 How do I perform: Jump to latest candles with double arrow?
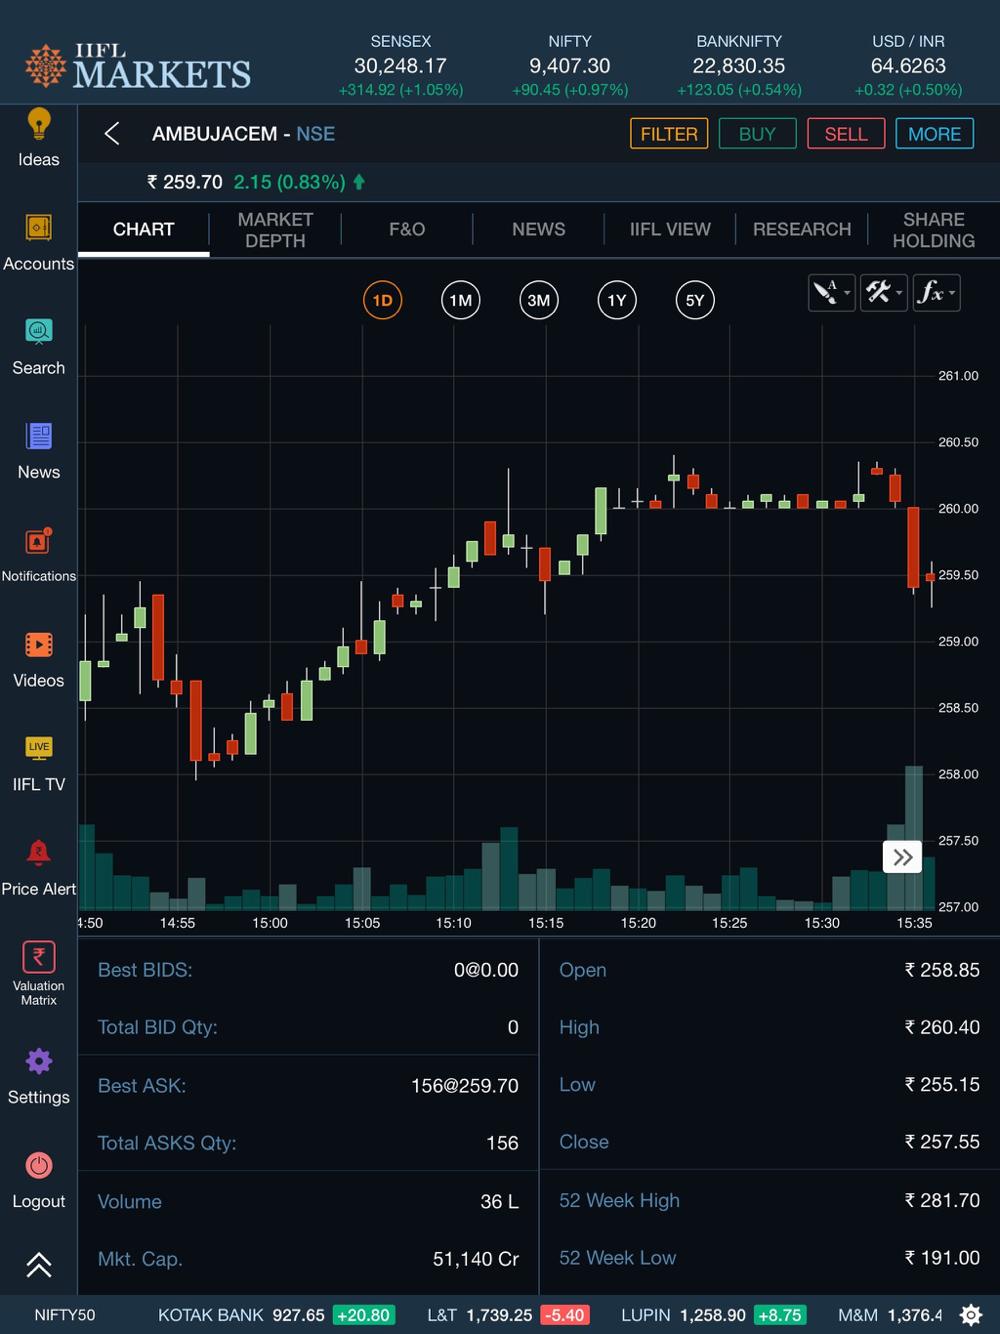pos(902,857)
